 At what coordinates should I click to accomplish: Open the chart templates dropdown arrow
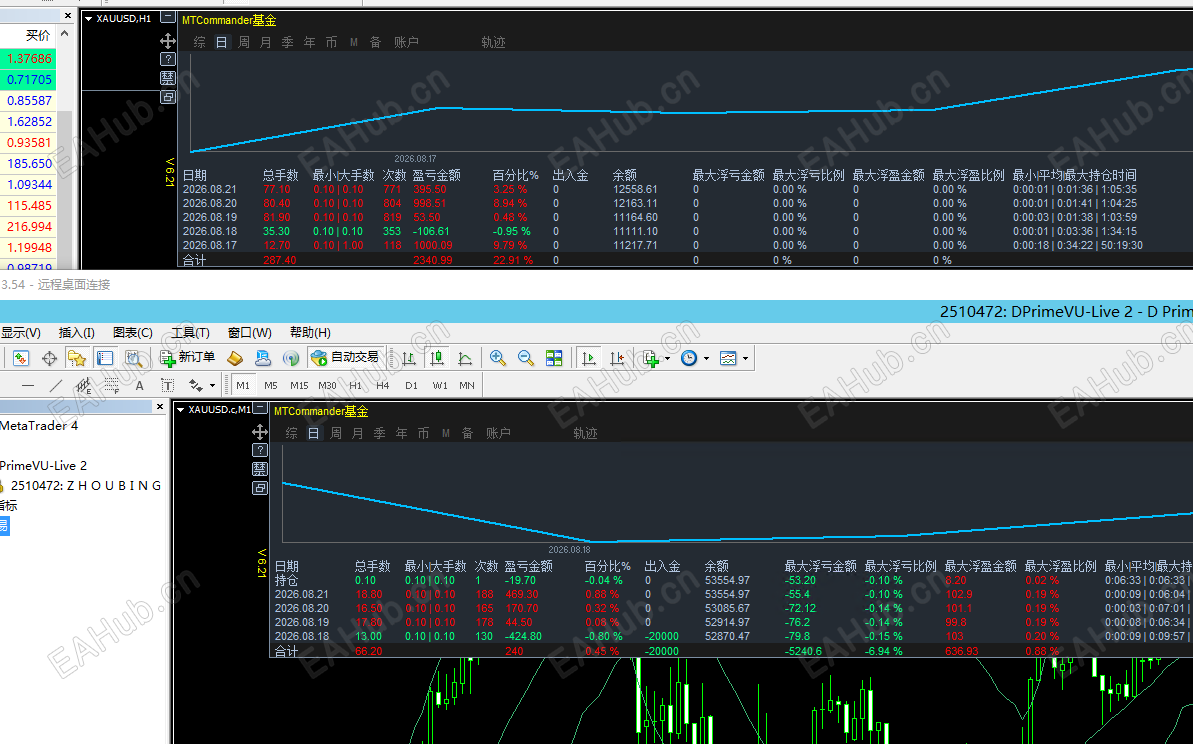point(745,358)
